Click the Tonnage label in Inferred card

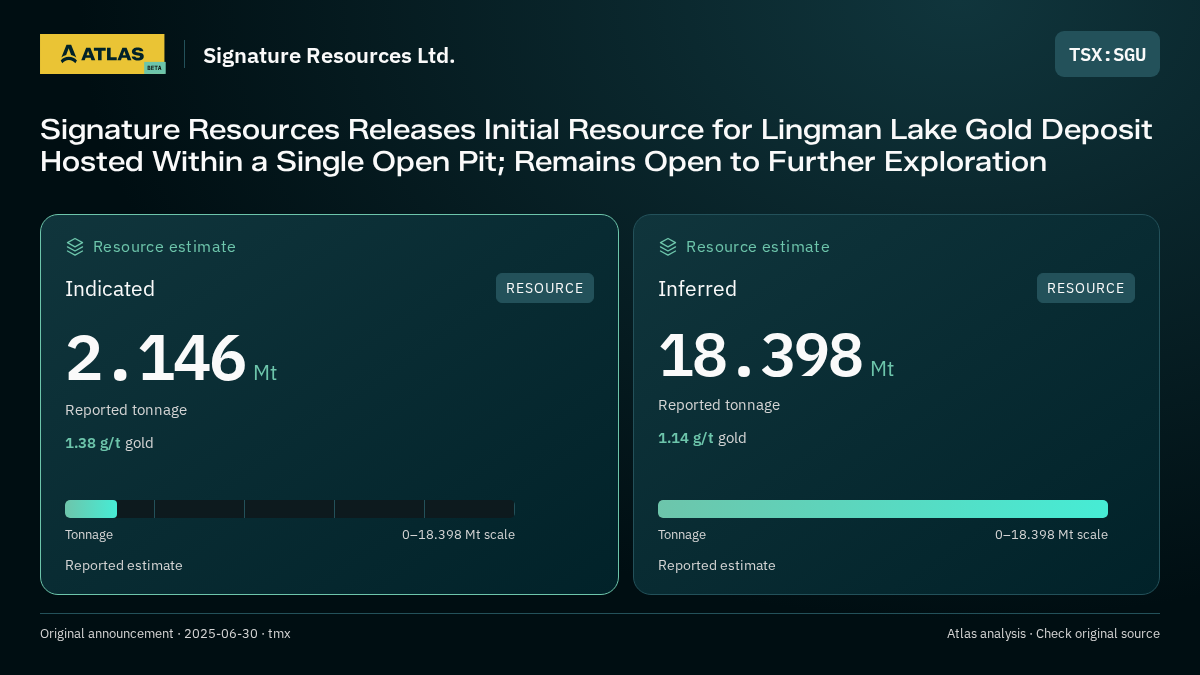pos(682,535)
